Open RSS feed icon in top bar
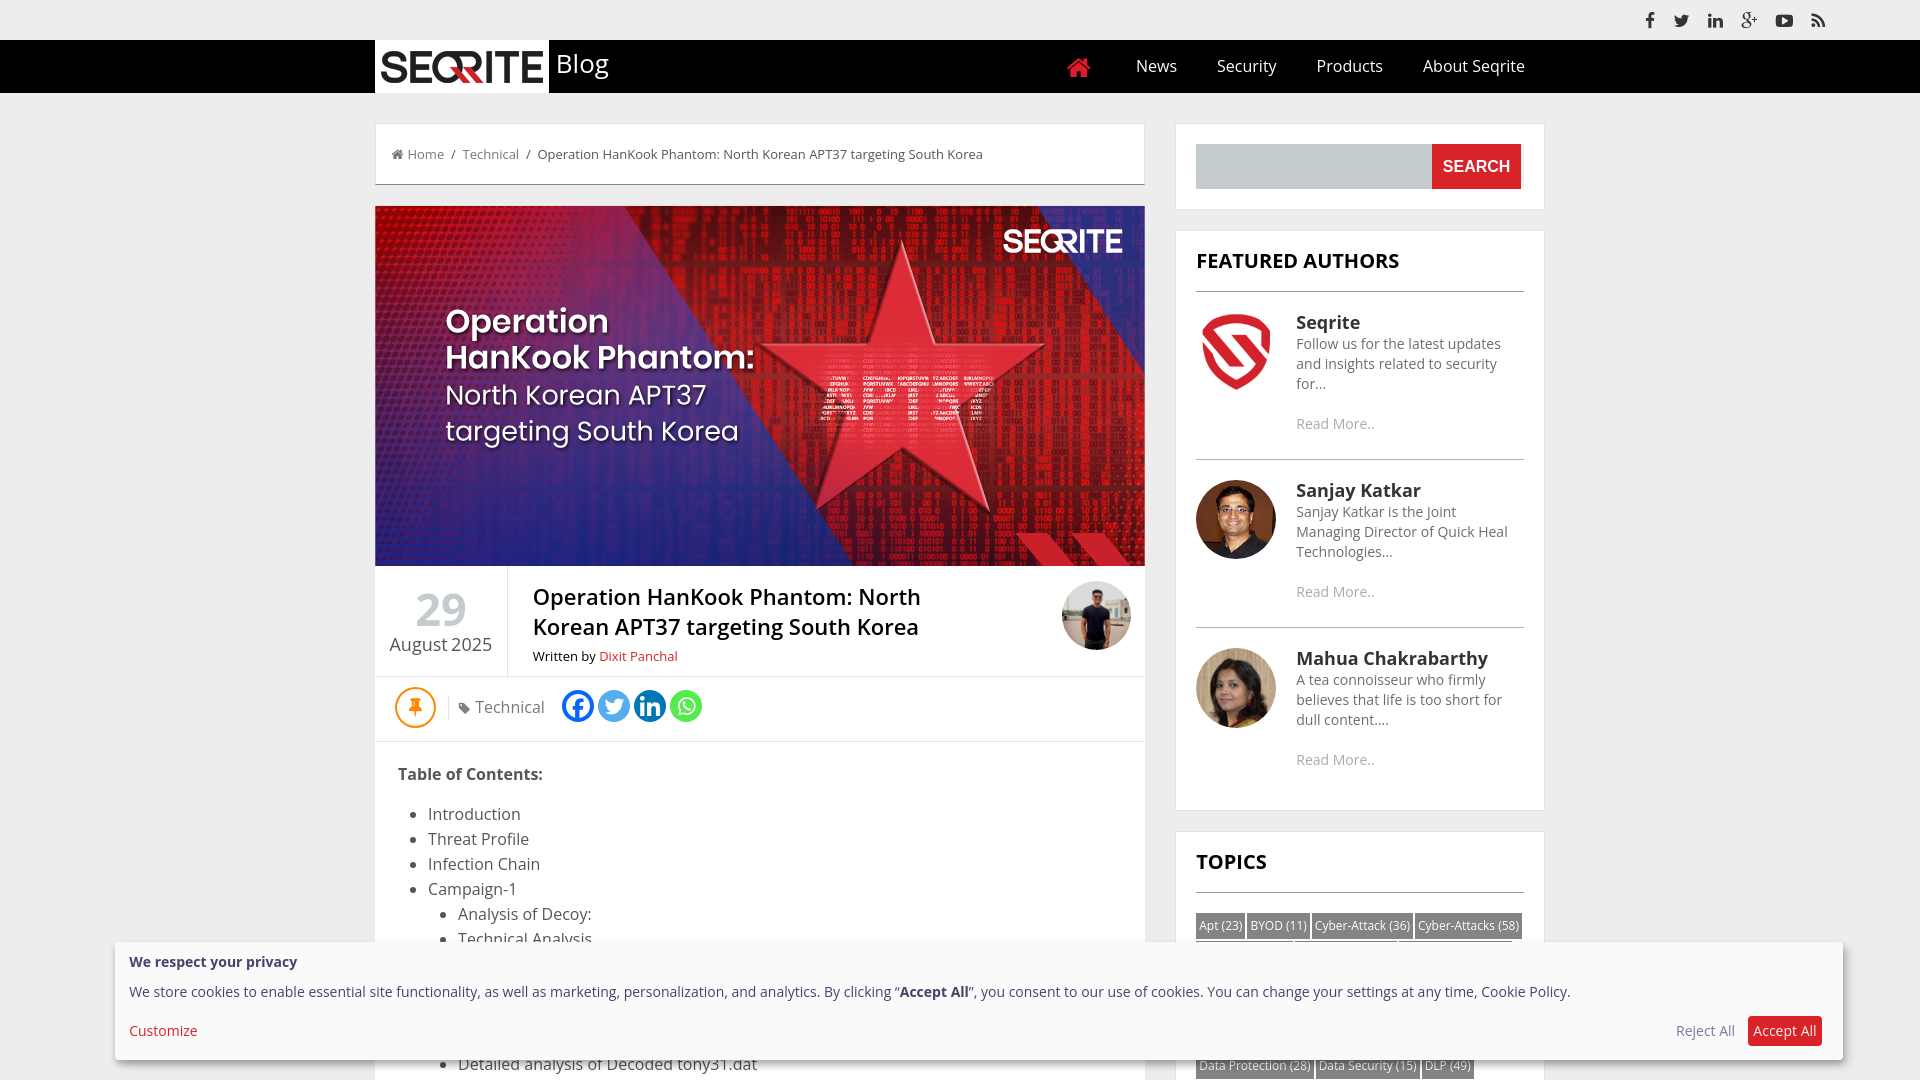 point(1818,21)
